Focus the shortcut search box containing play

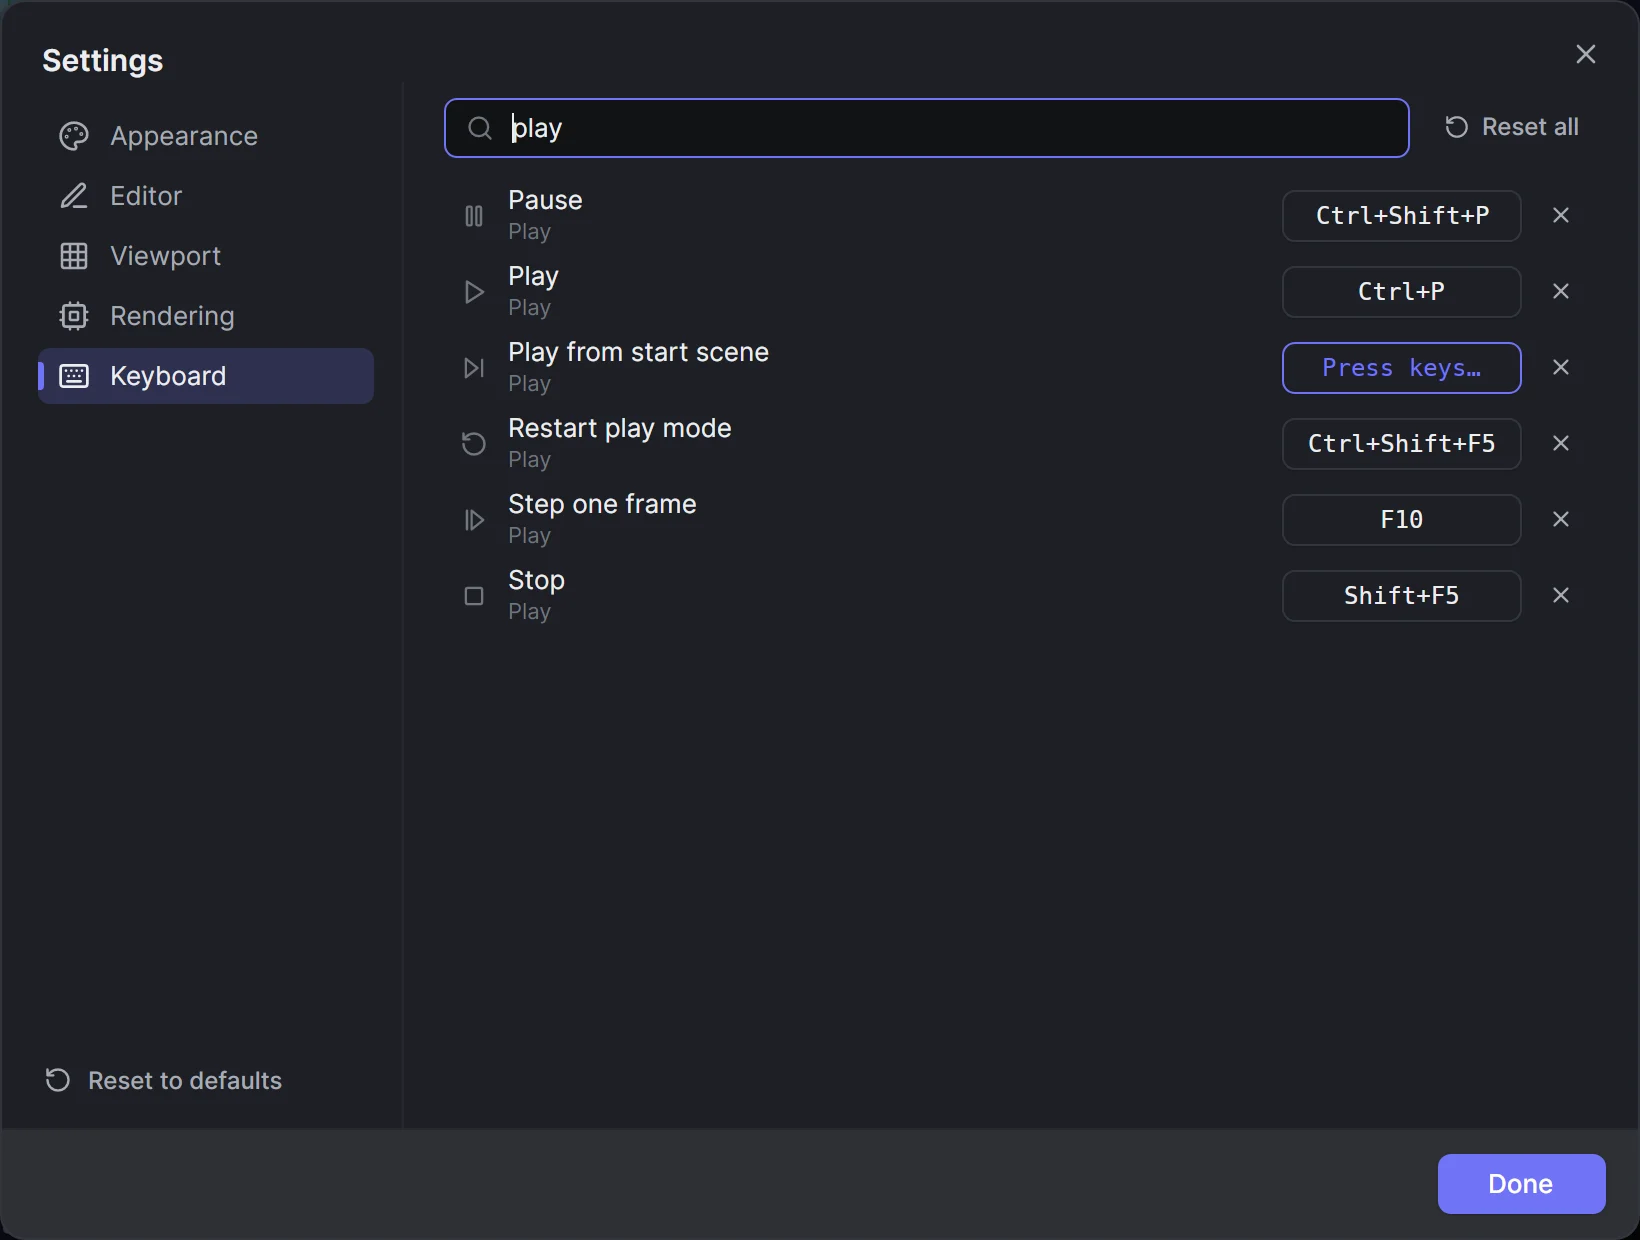pos(926,128)
